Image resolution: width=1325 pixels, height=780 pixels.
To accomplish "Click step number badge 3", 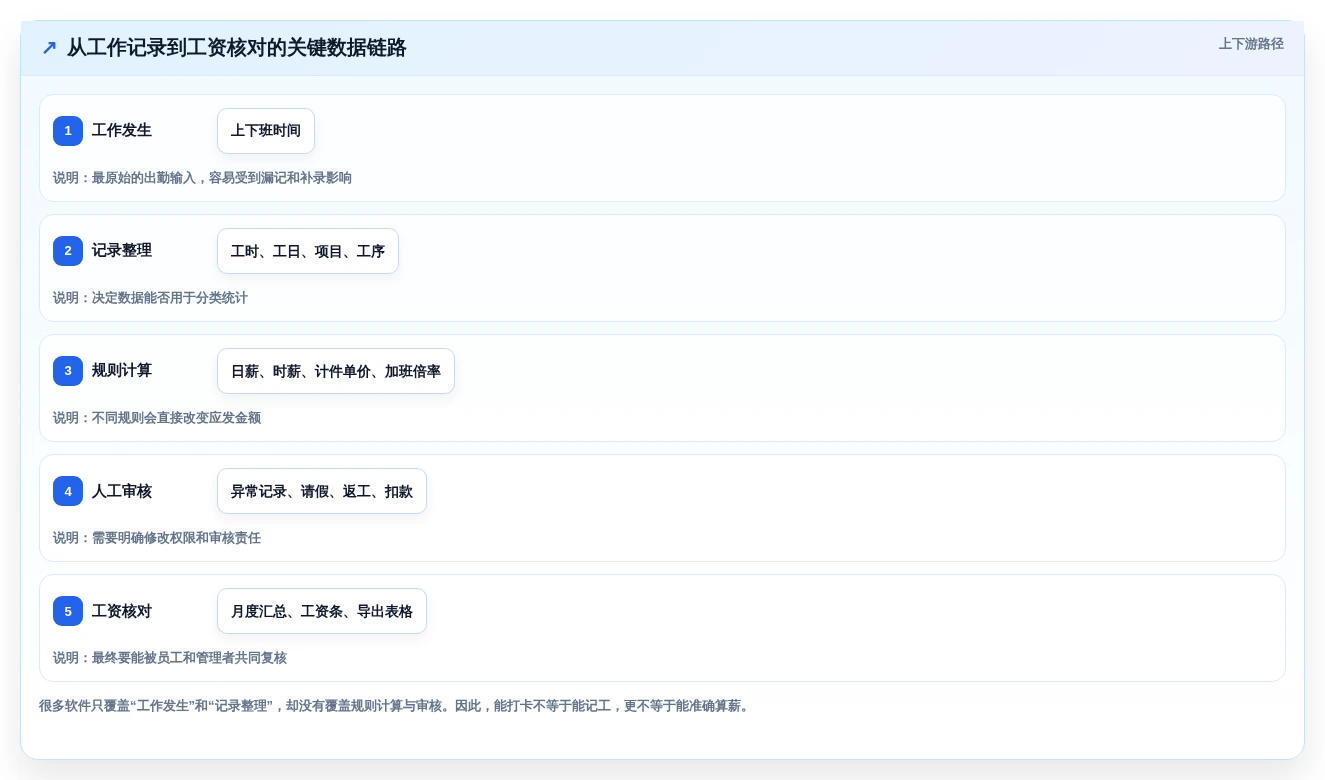I will 68,371.
